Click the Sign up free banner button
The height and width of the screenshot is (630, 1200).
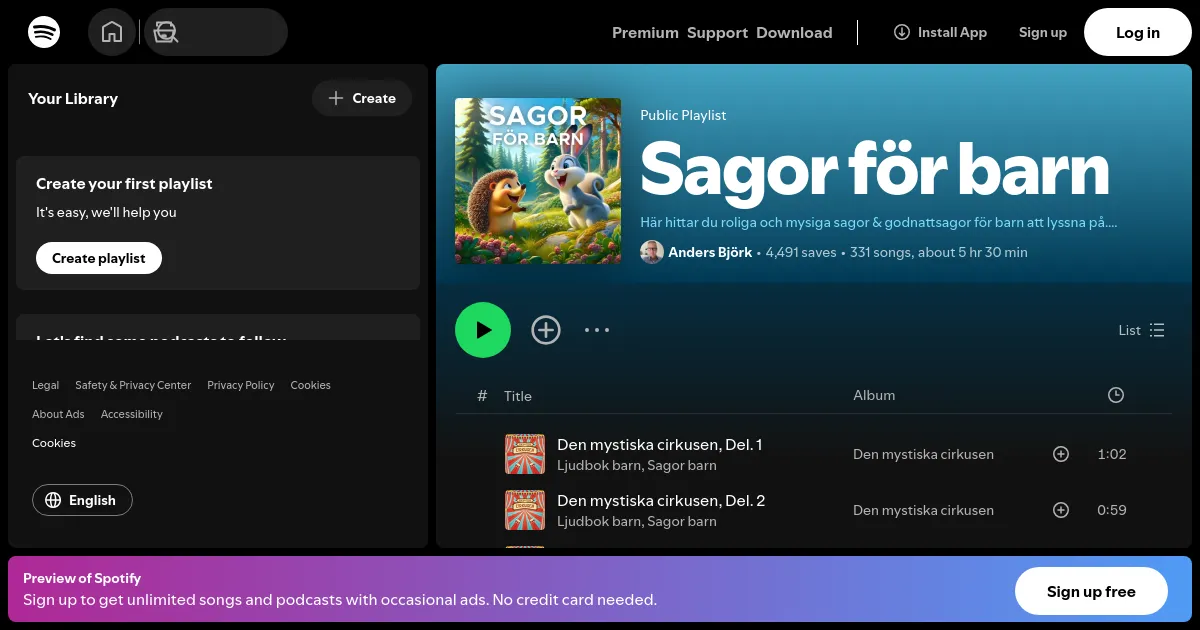pyautogui.click(x=1091, y=591)
